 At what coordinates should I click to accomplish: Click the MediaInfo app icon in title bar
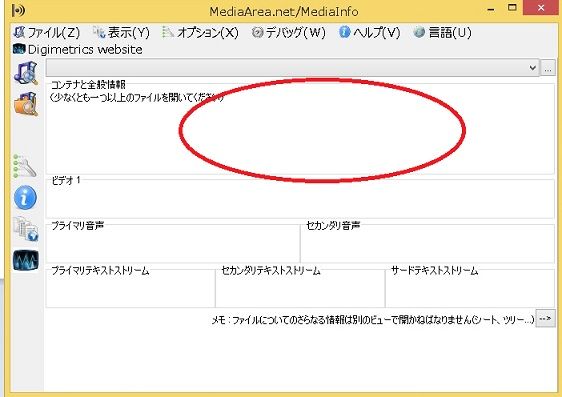click(x=18, y=10)
